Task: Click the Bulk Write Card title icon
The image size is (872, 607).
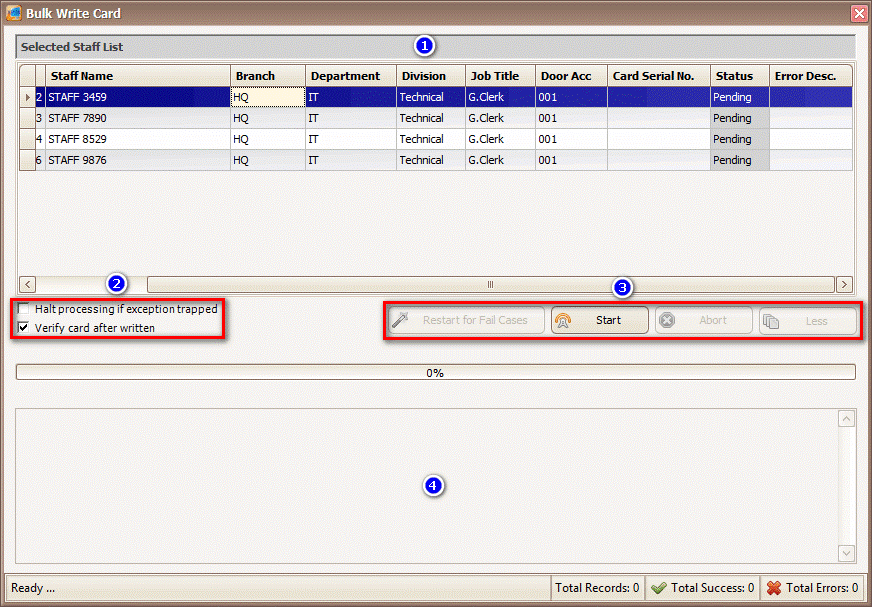Action: pyautogui.click(x=13, y=13)
